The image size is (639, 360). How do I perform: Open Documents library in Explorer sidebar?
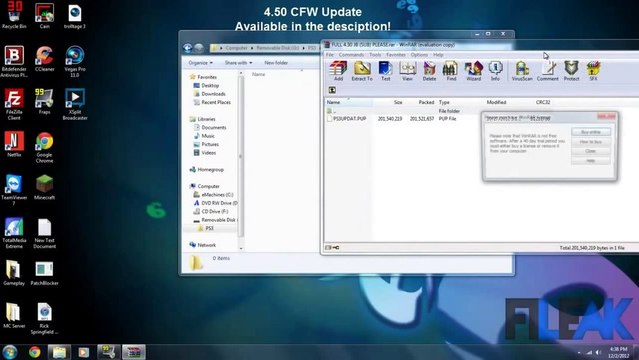(210, 128)
